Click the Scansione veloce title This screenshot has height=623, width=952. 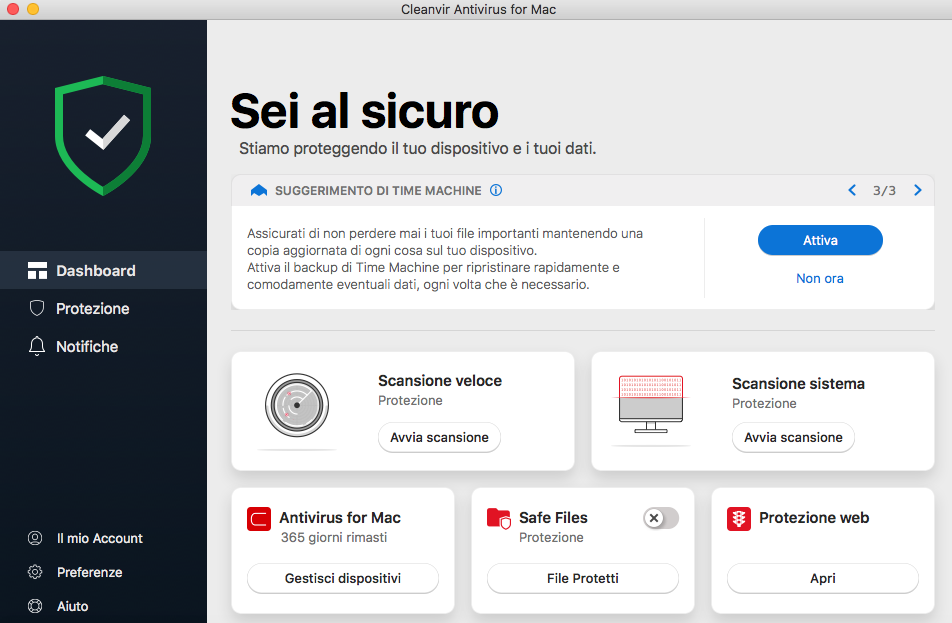(440, 381)
